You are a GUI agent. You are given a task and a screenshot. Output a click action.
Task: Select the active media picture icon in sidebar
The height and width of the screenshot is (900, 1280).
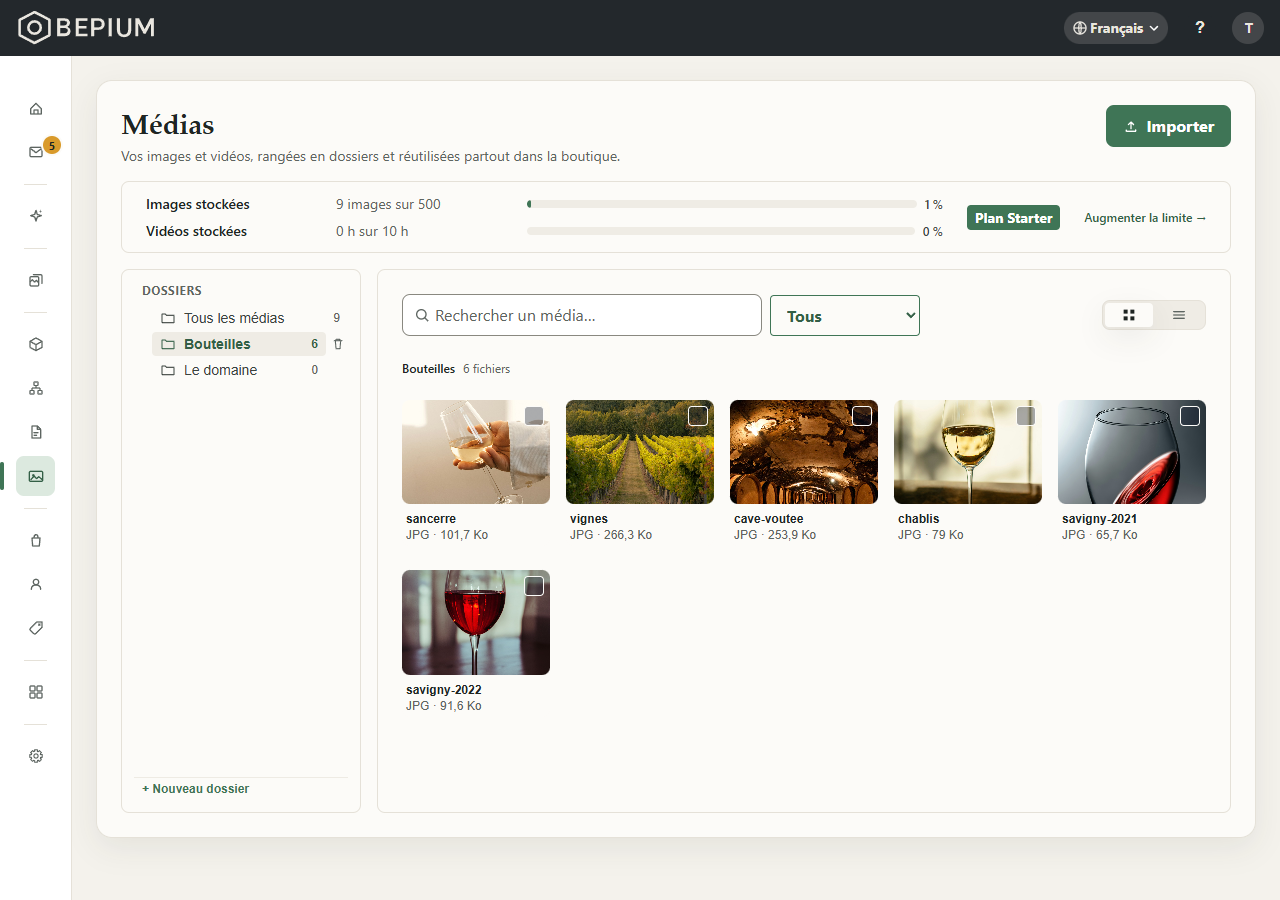36,476
